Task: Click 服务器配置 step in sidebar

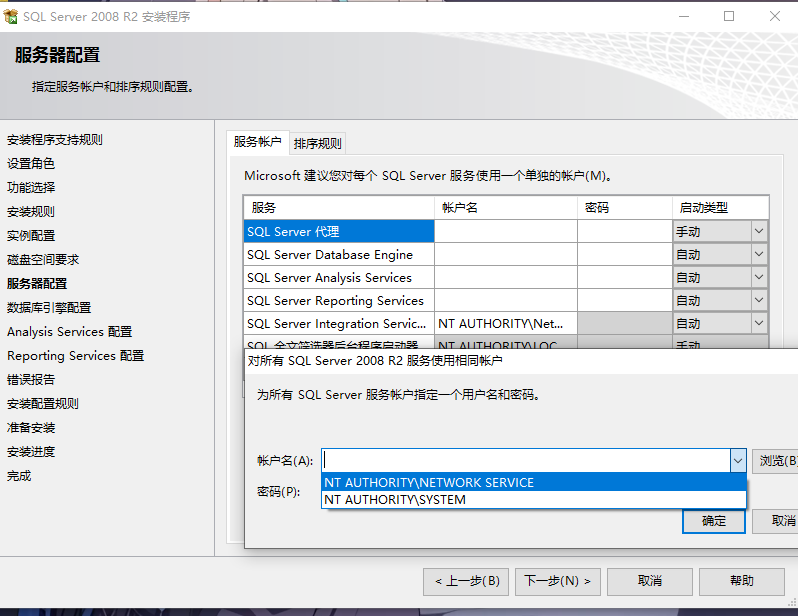Action: coord(37,284)
